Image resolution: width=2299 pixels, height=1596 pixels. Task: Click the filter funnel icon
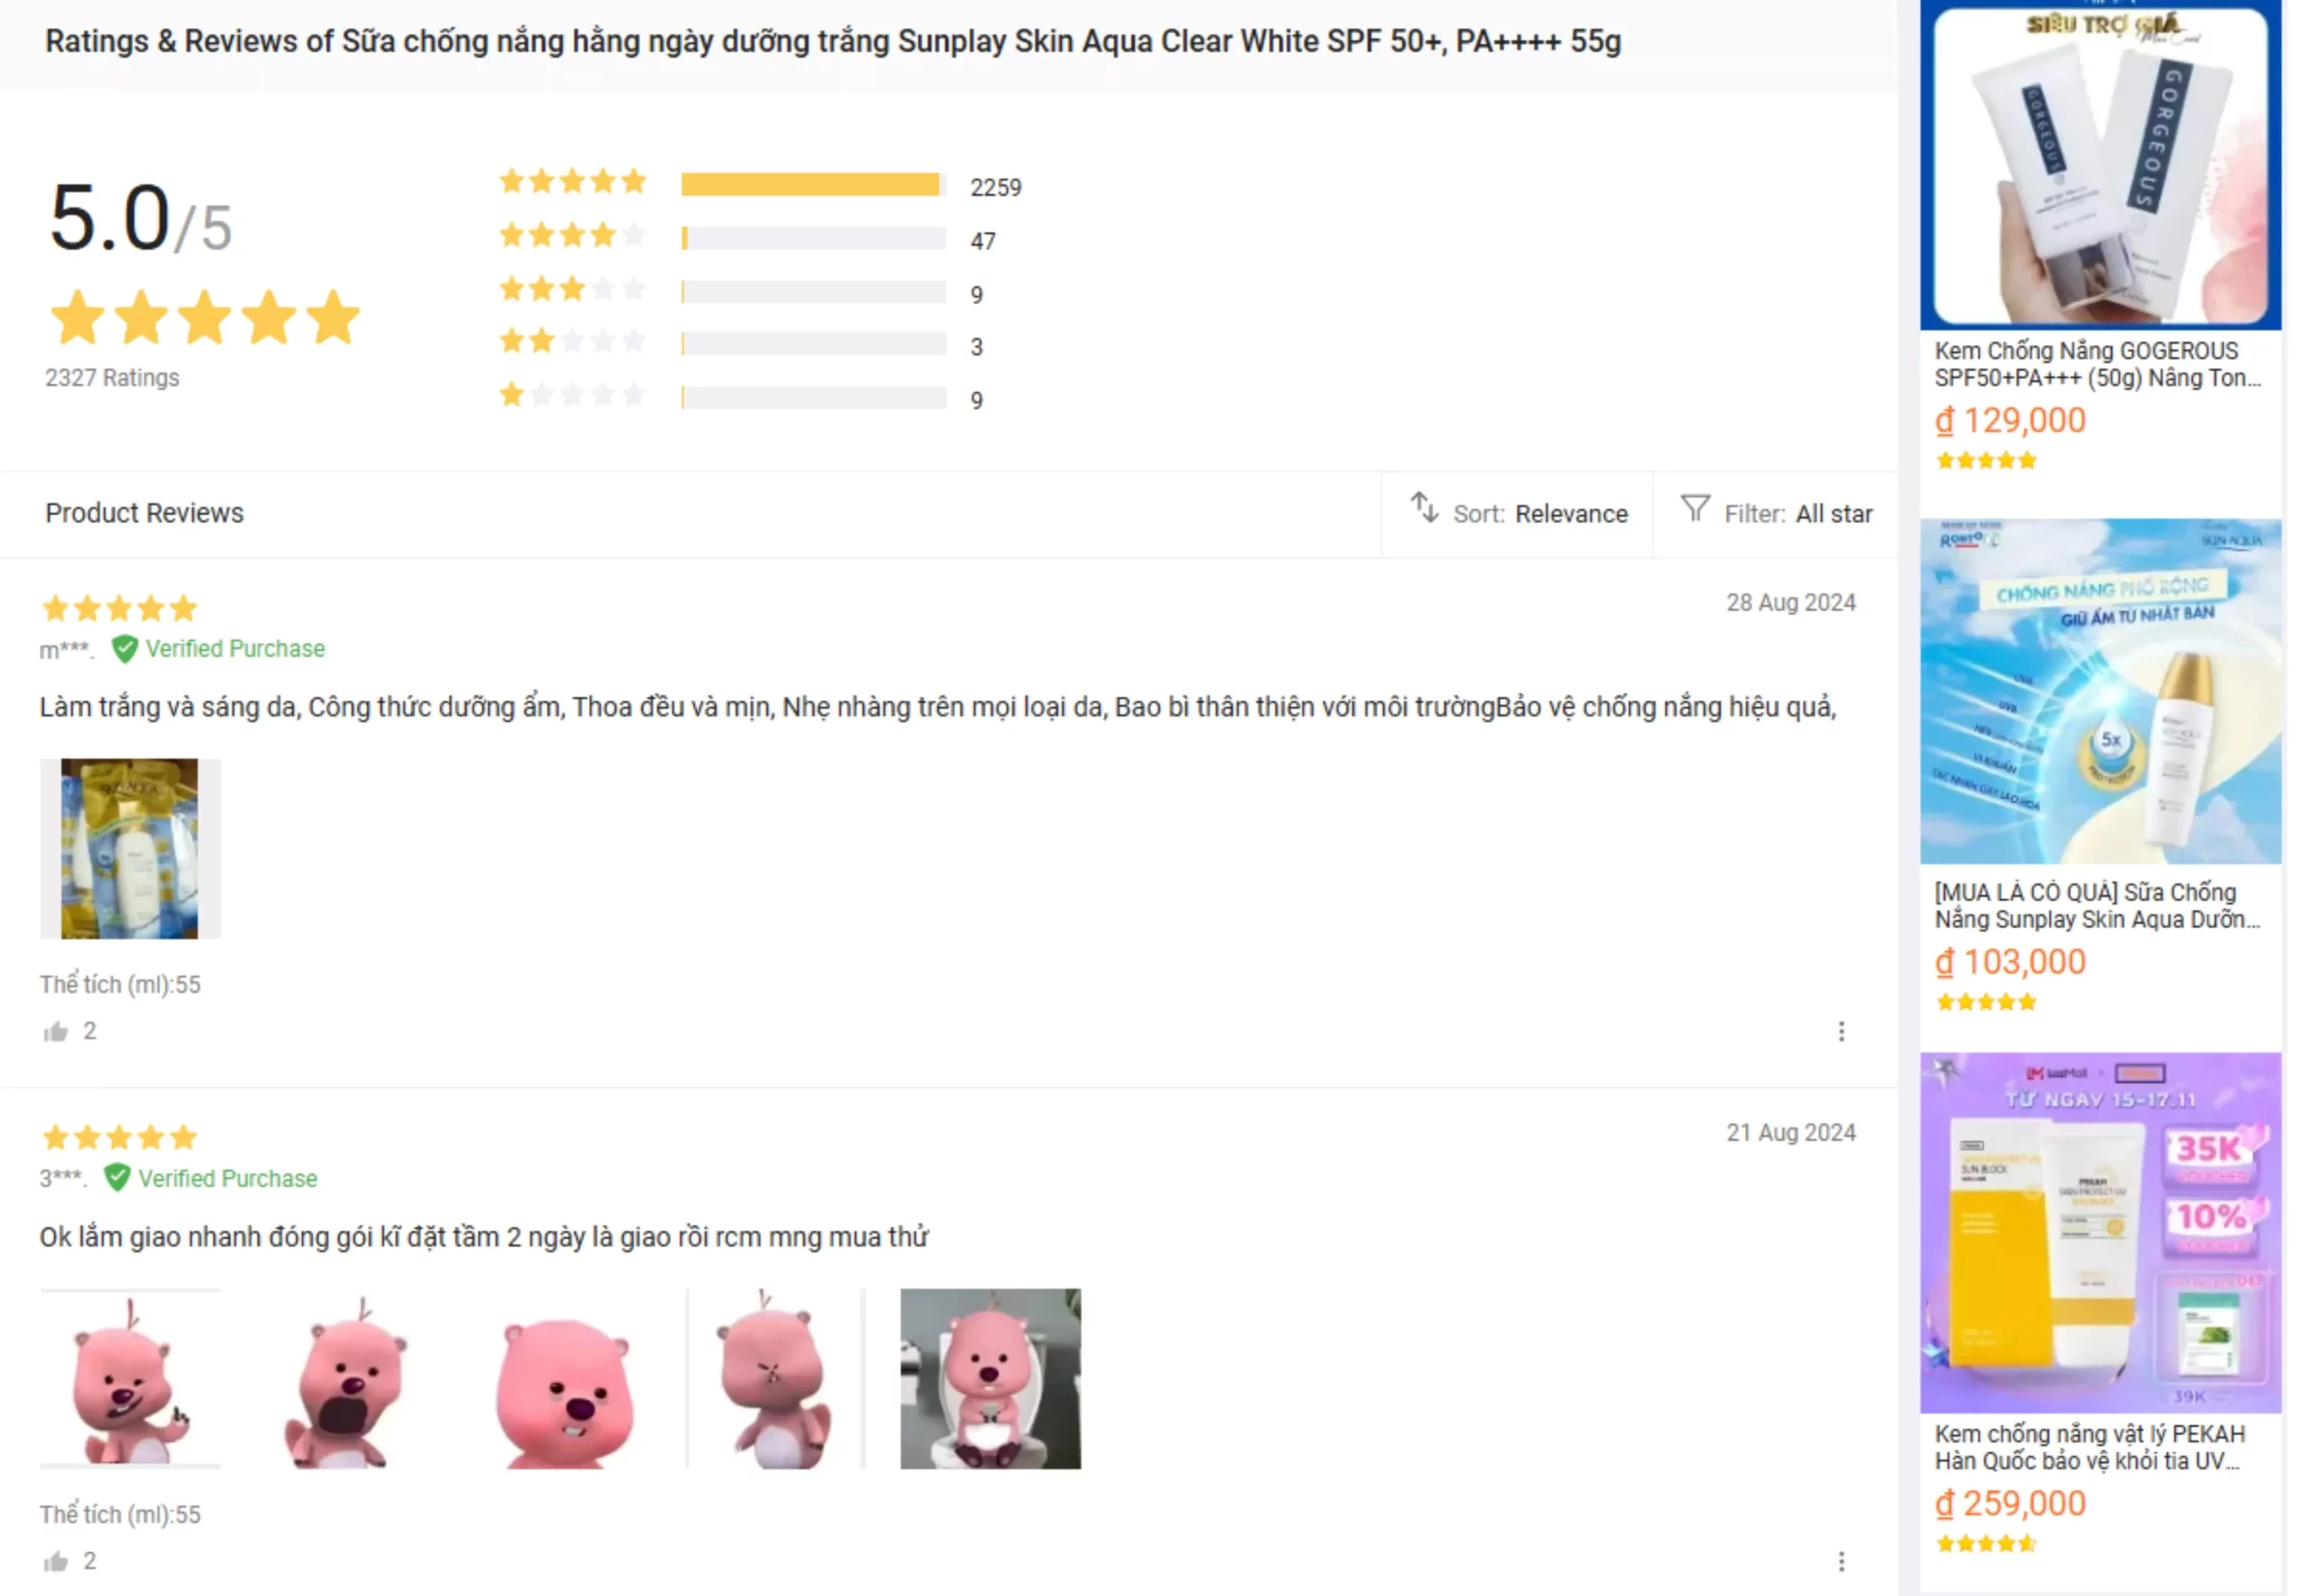coord(1694,509)
